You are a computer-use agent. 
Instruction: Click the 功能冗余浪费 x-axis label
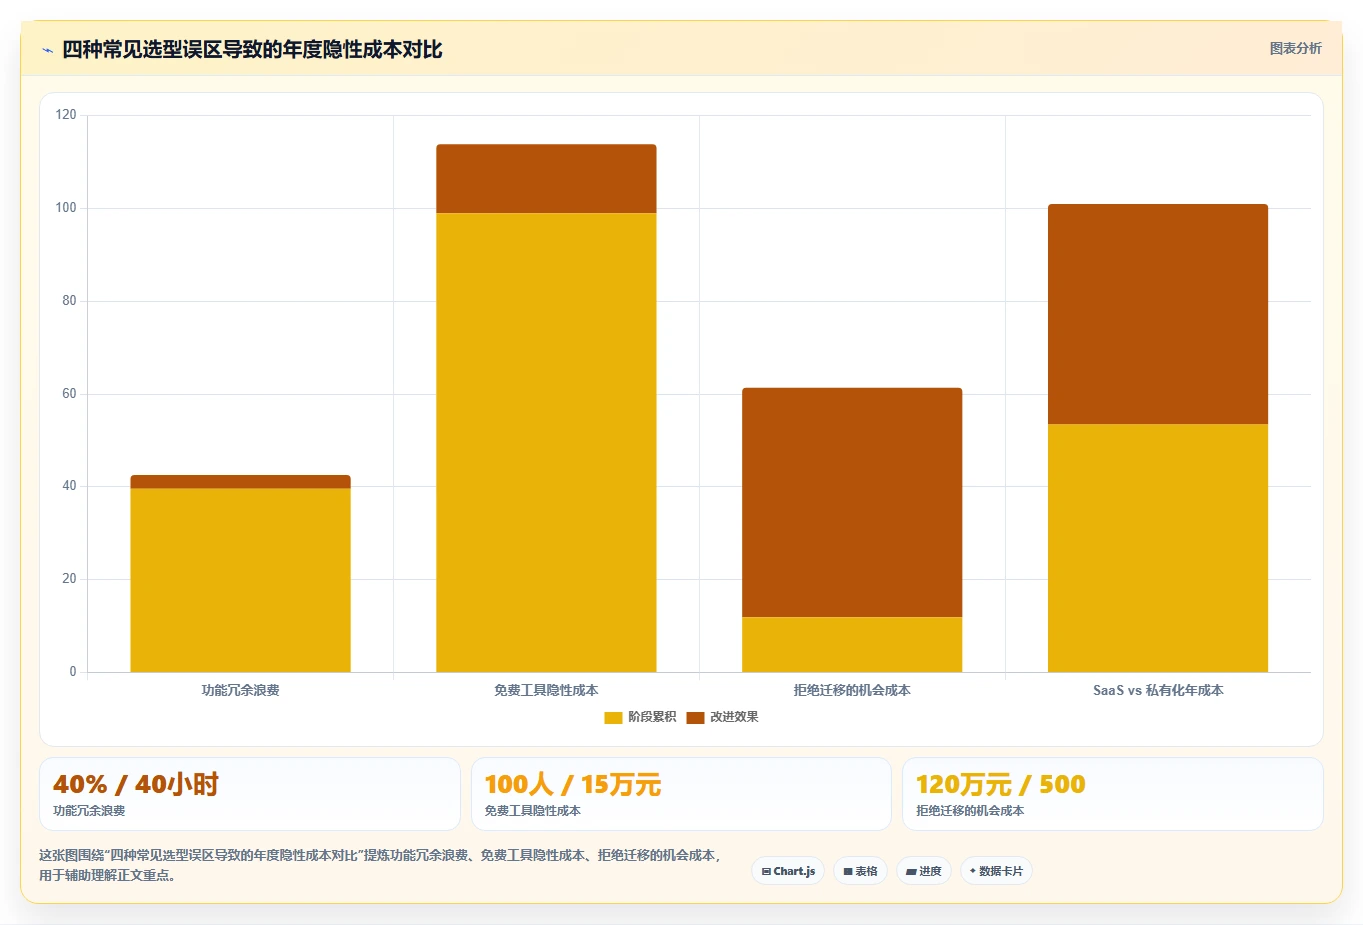point(240,690)
